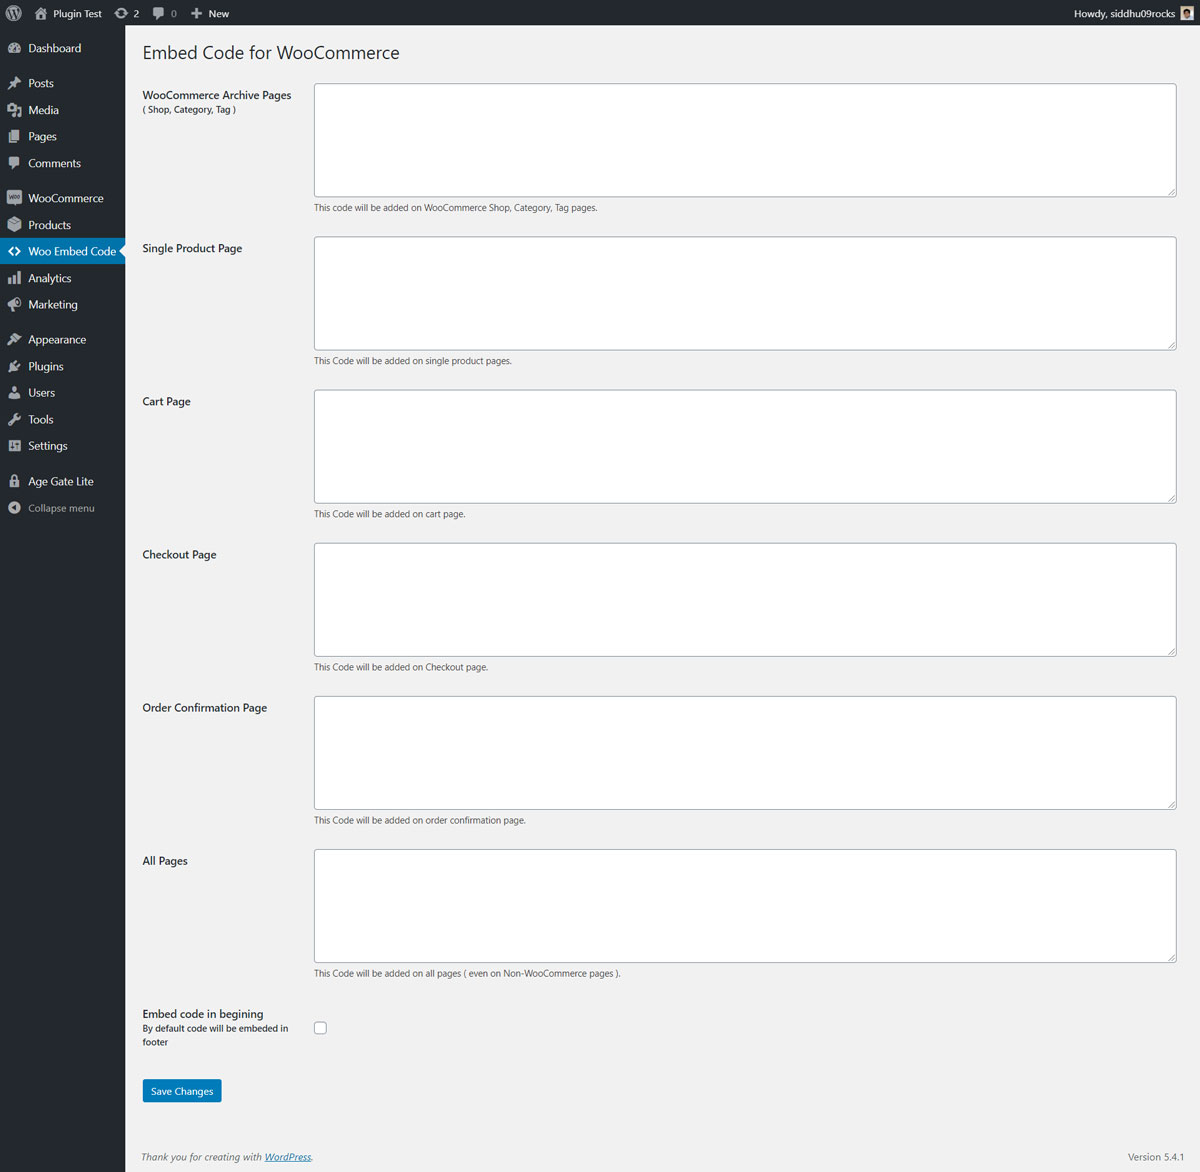Enable the Embed code in begining checkbox
The width and height of the screenshot is (1200, 1172).
[x=320, y=1028]
